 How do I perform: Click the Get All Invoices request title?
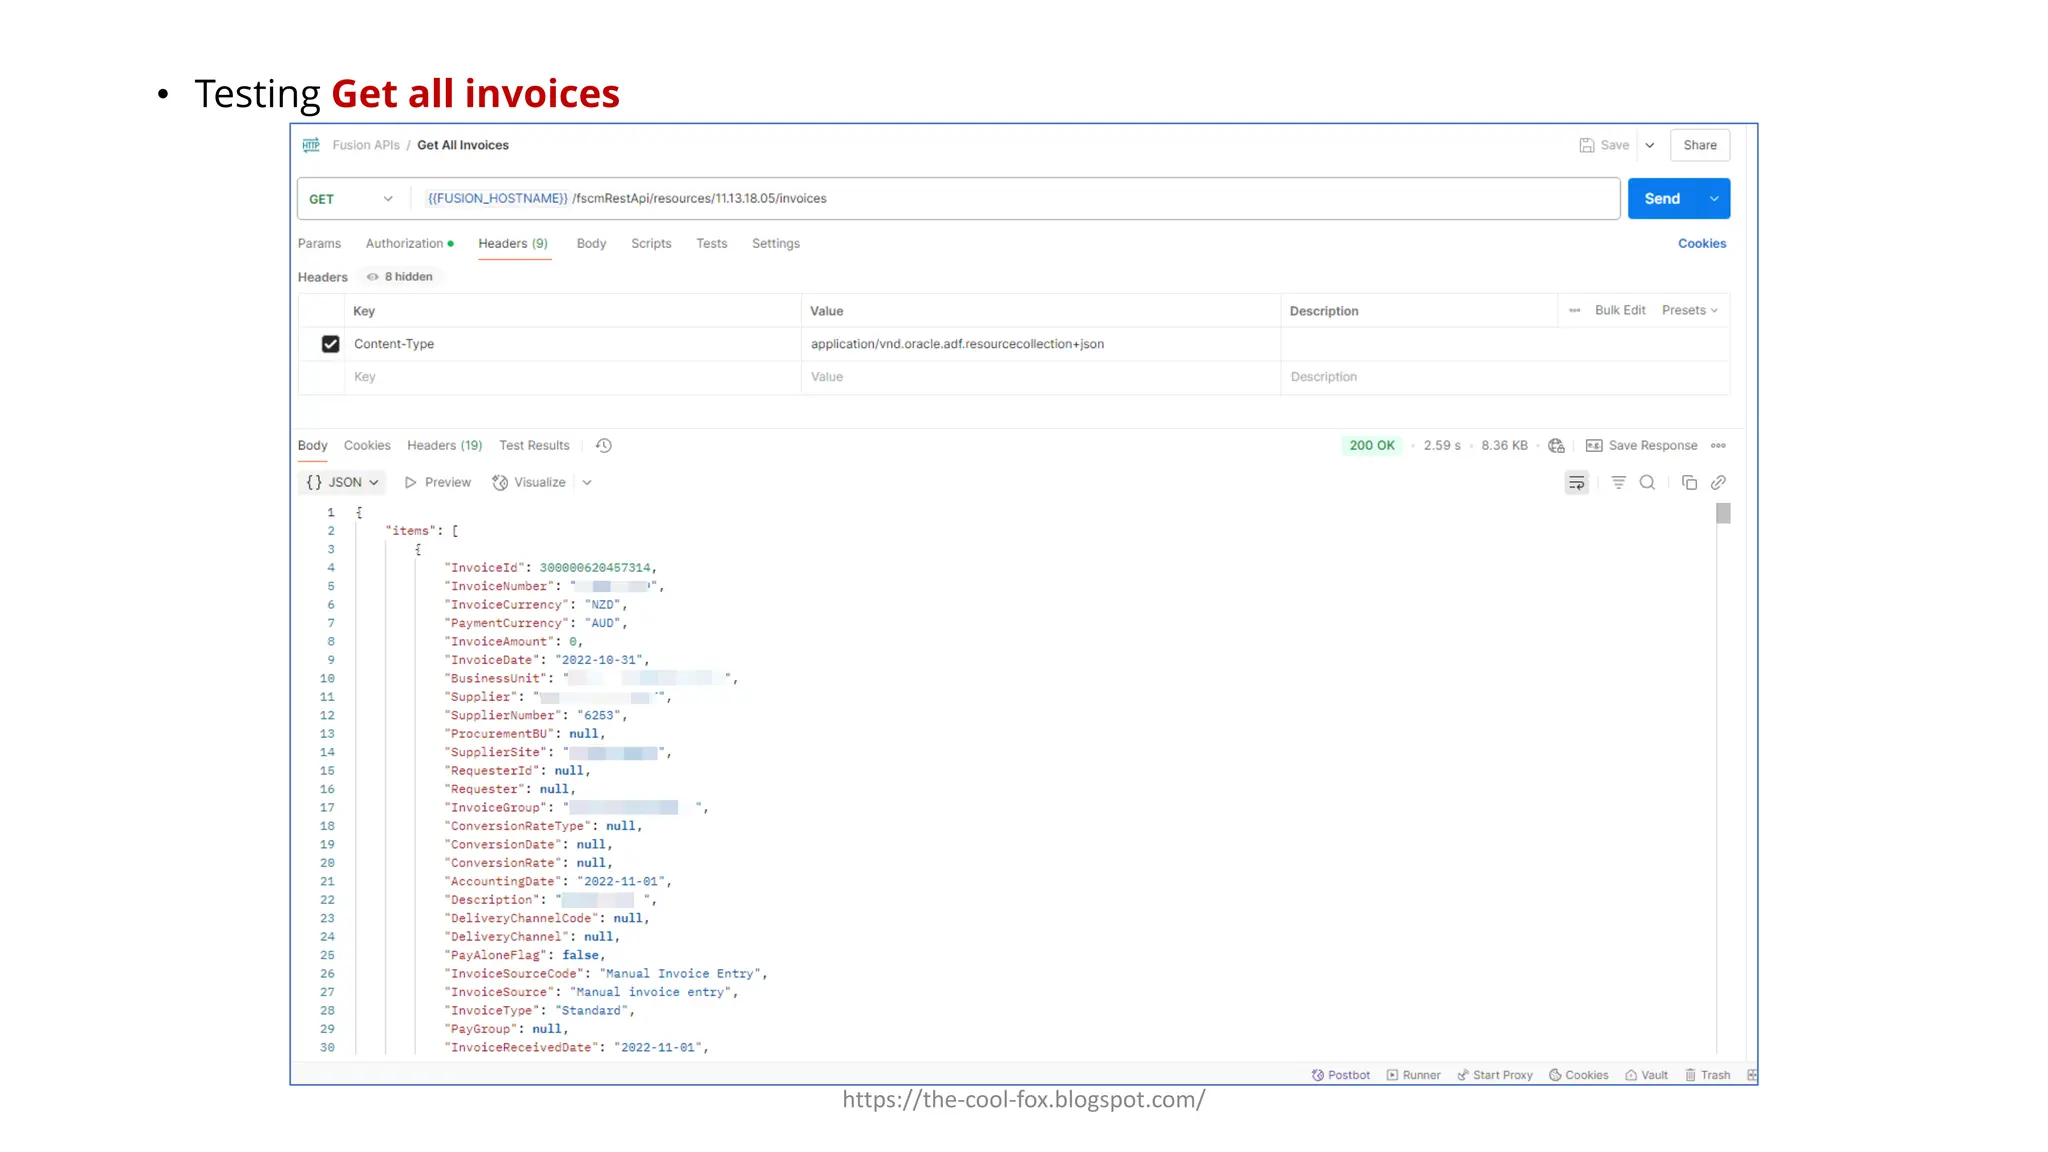[463, 145]
